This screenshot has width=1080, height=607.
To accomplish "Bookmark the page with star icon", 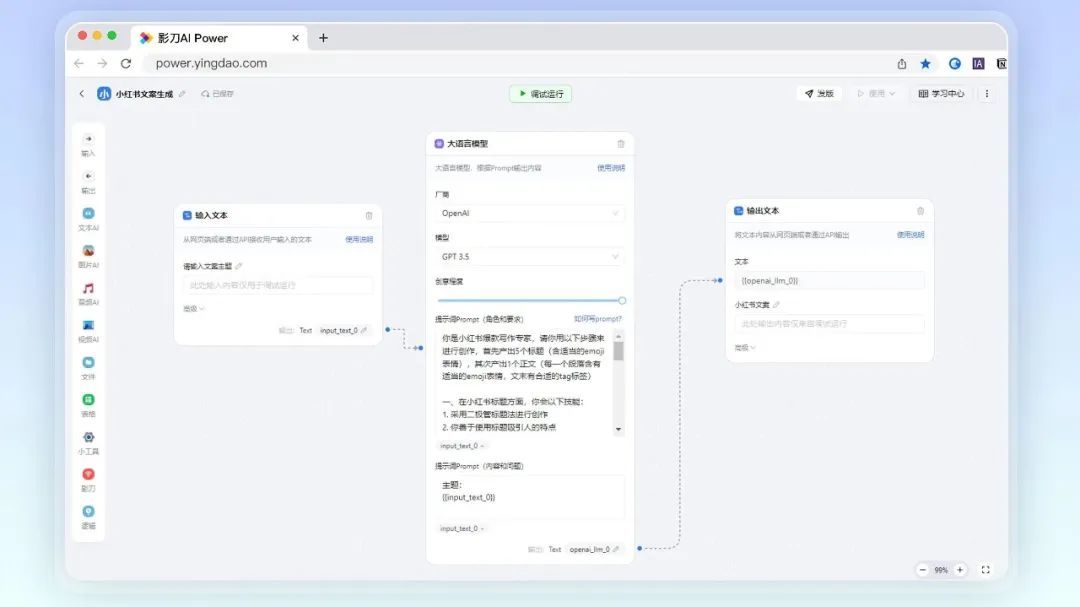I will click(x=925, y=63).
